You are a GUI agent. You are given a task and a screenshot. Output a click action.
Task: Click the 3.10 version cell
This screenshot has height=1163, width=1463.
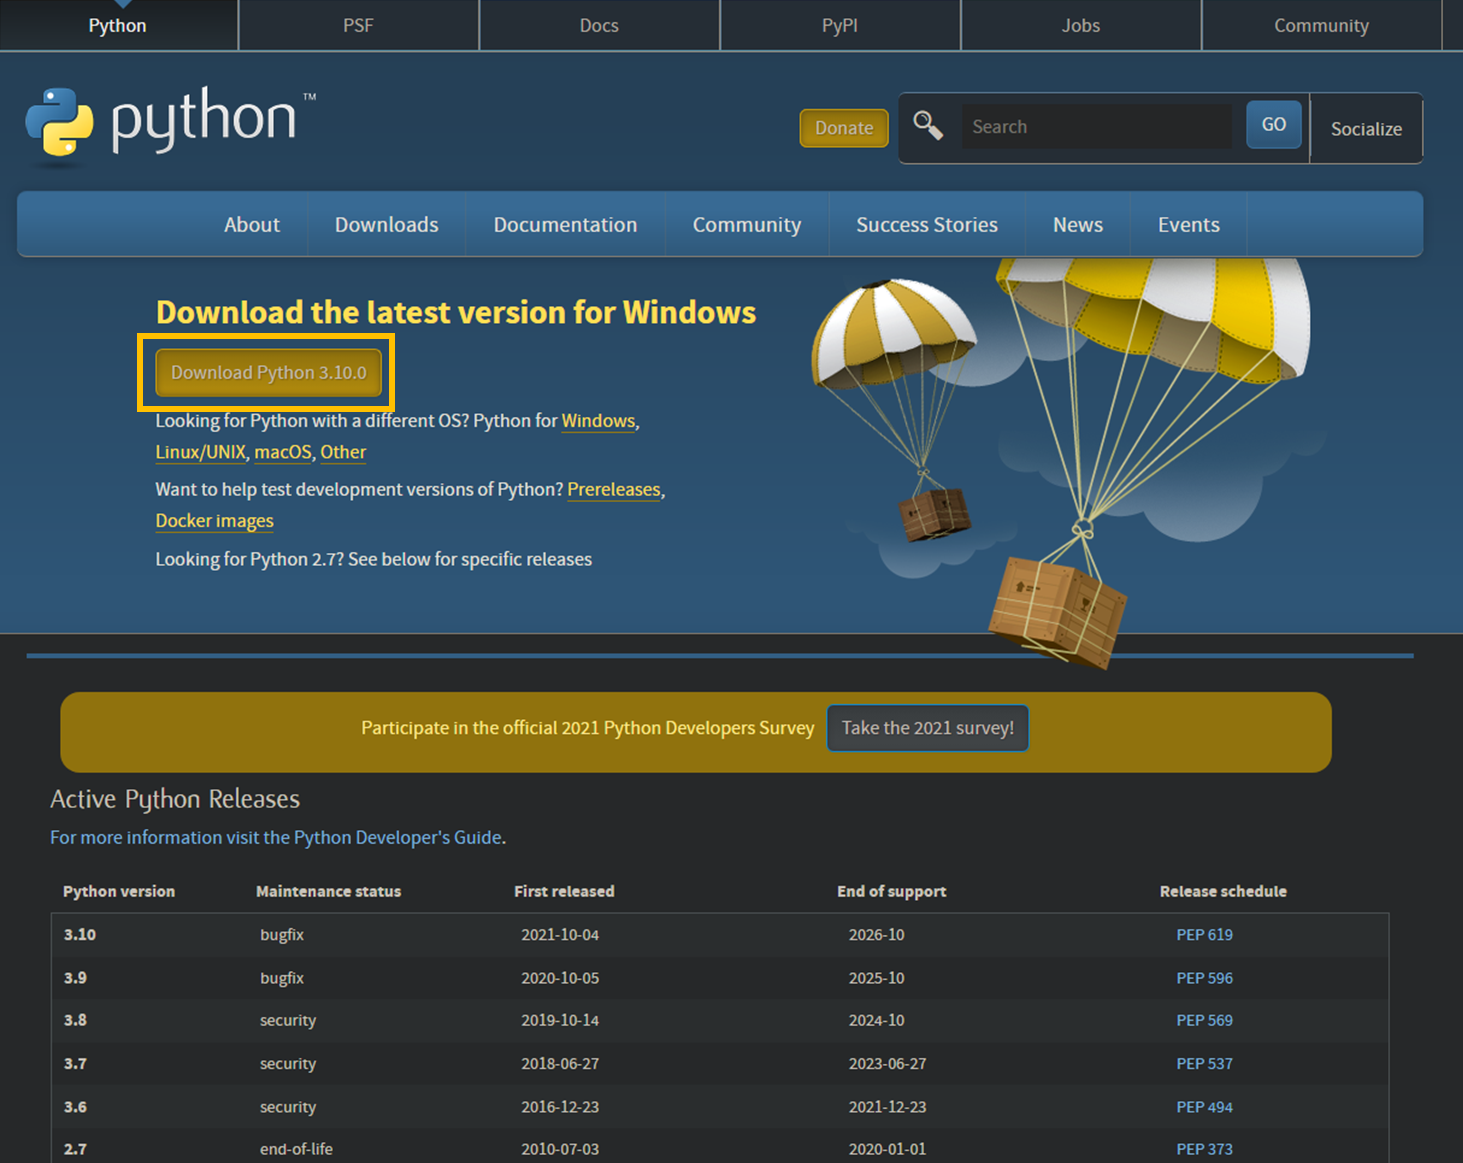click(80, 935)
